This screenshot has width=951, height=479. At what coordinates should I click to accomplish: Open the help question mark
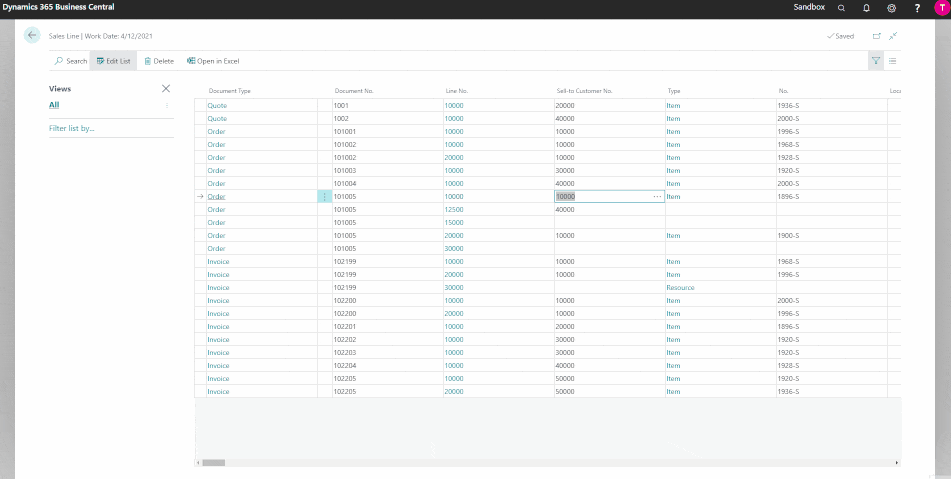tap(917, 8)
